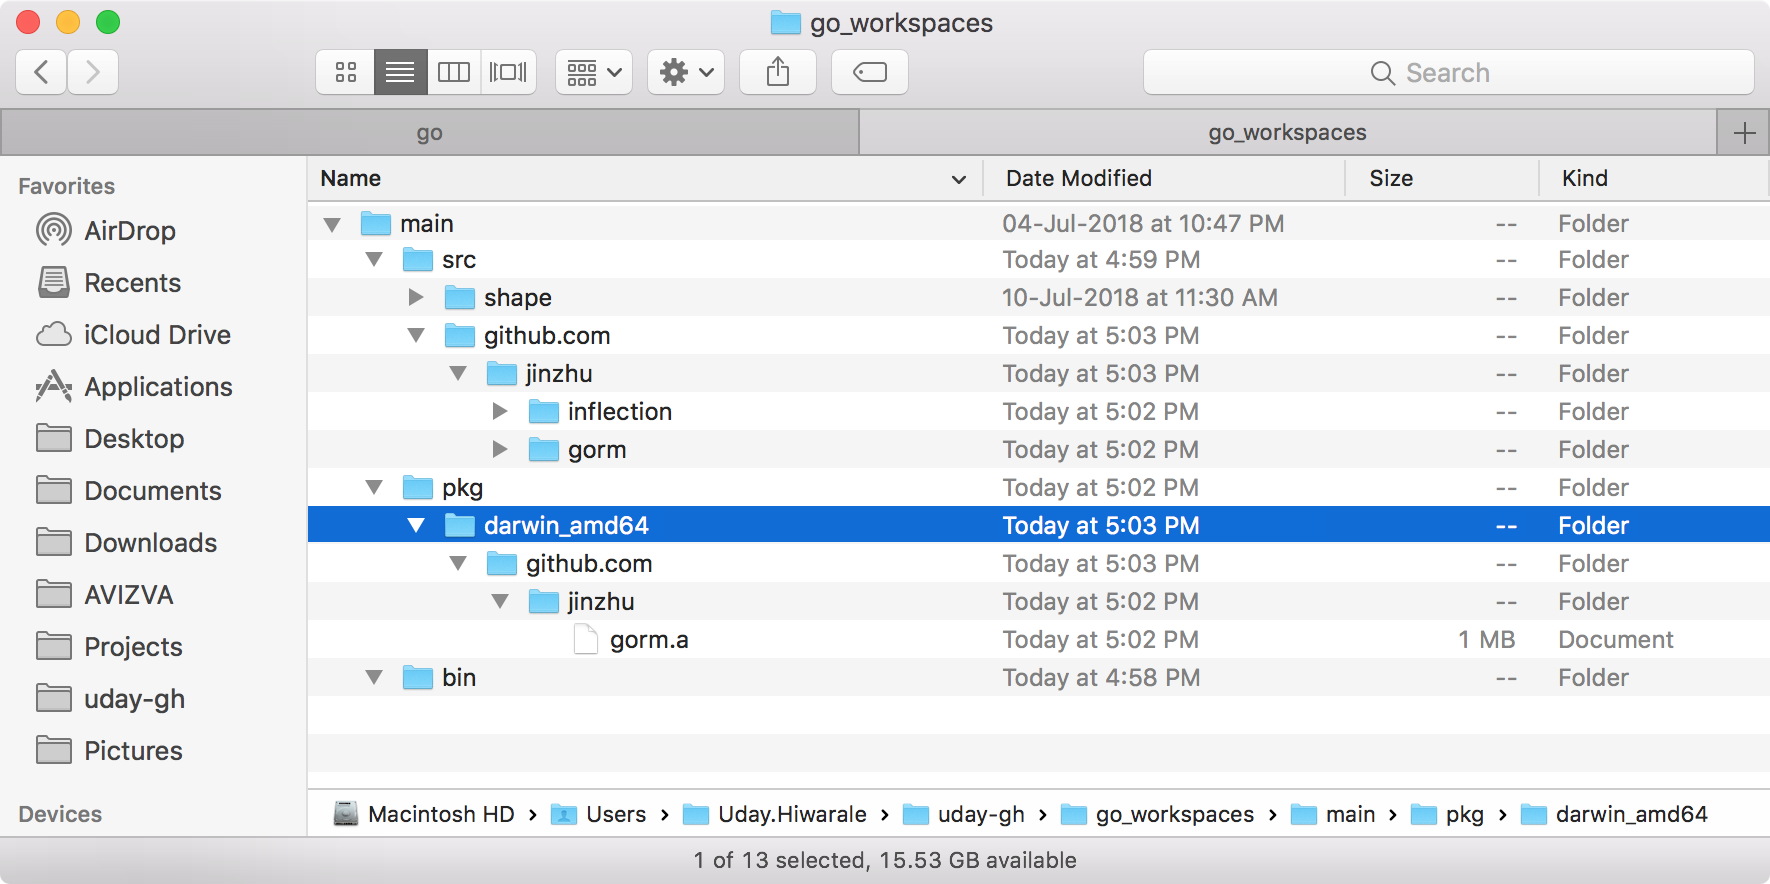Collapse 'jinzhu' folder under pkg
The height and width of the screenshot is (884, 1770).
(500, 602)
